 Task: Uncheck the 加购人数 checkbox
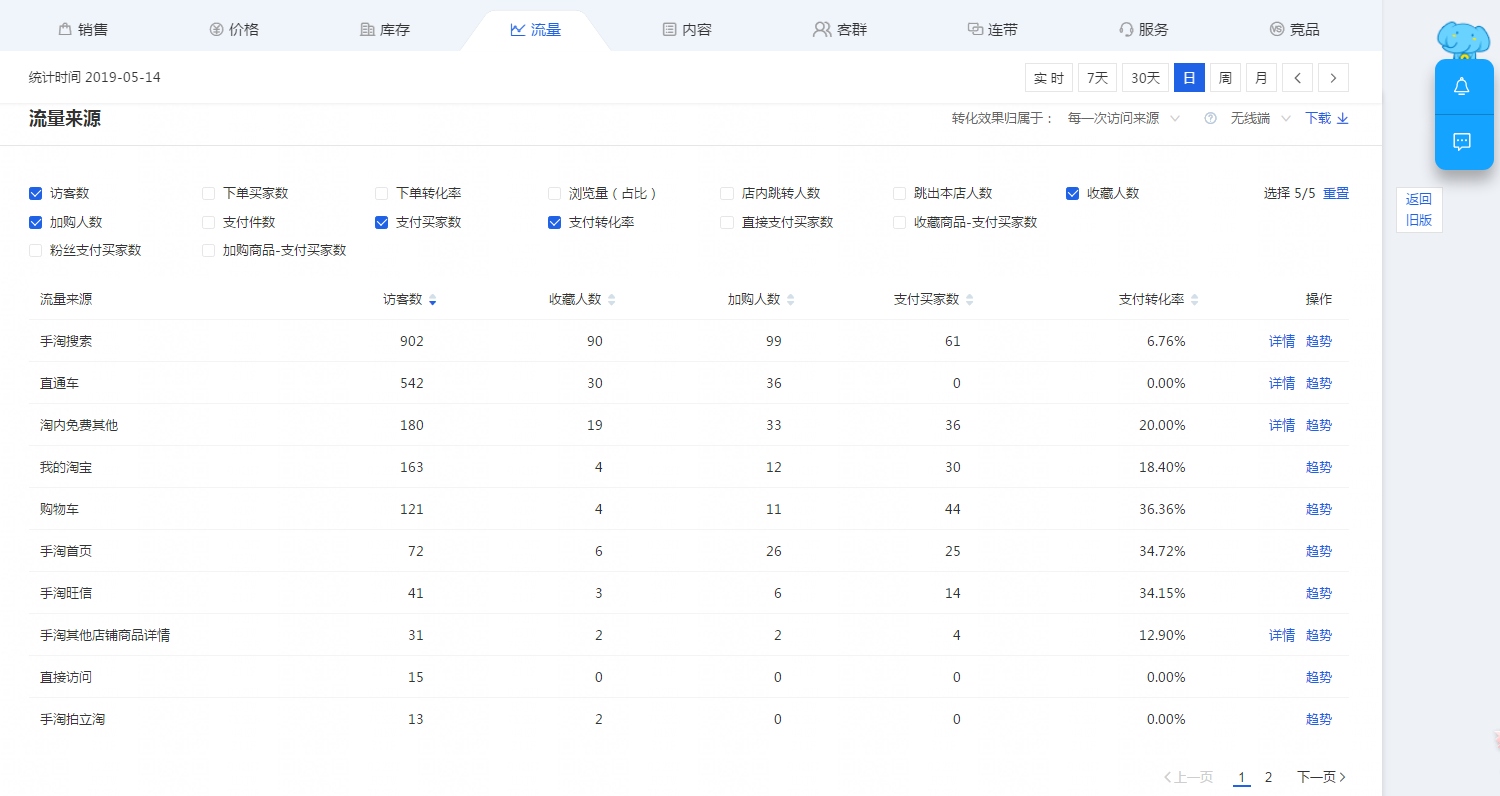point(36,222)
